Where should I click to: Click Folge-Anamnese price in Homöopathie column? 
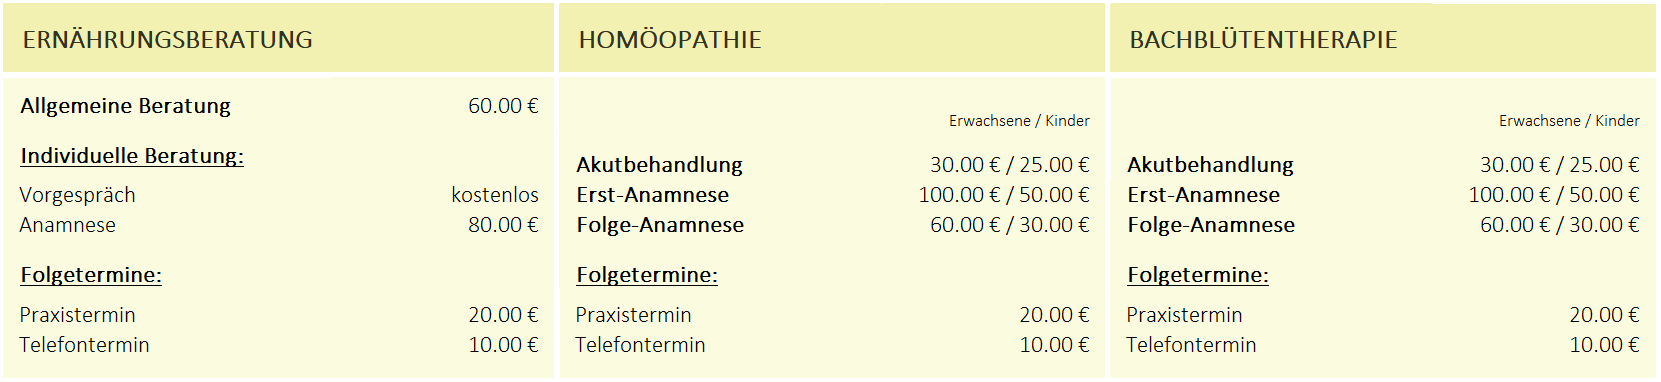(1010, 225)
